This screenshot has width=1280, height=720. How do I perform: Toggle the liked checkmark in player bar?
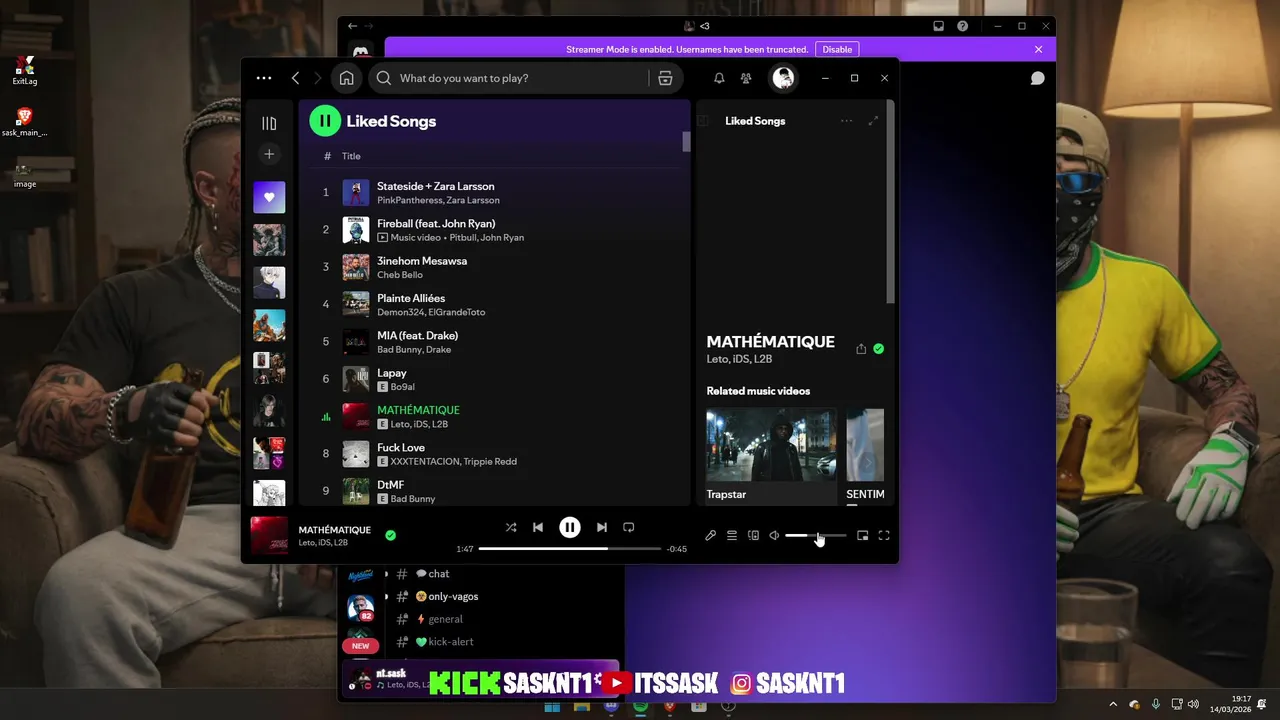390,535
